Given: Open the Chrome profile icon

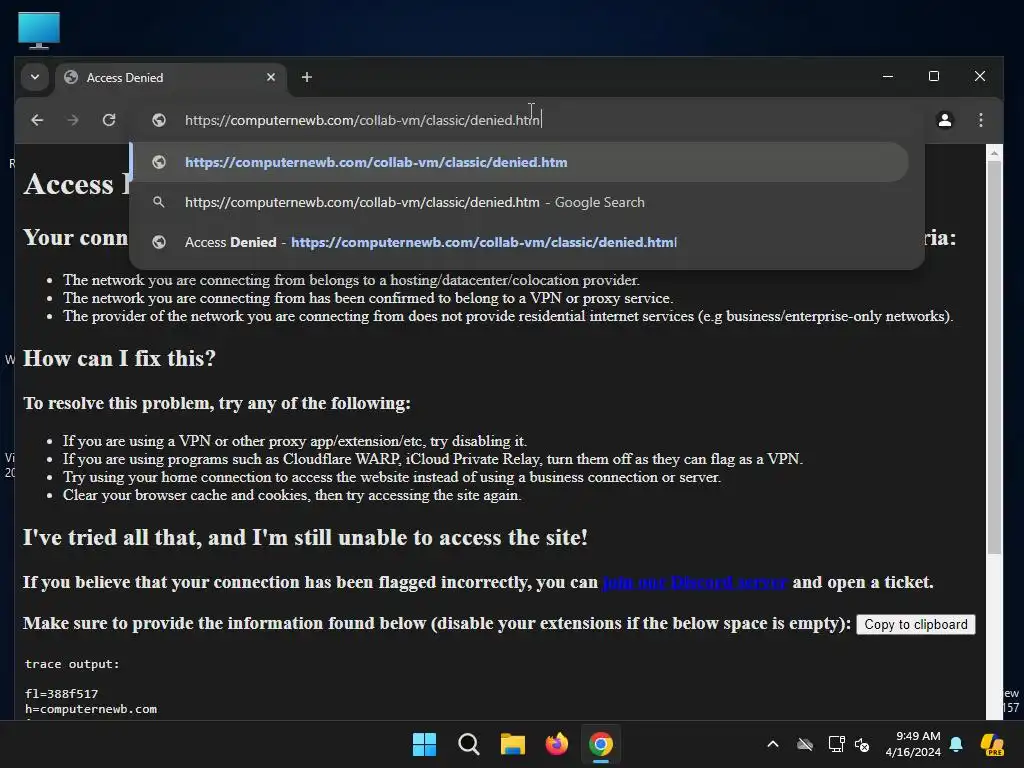Looking at the screenshot, I should 944,120.
